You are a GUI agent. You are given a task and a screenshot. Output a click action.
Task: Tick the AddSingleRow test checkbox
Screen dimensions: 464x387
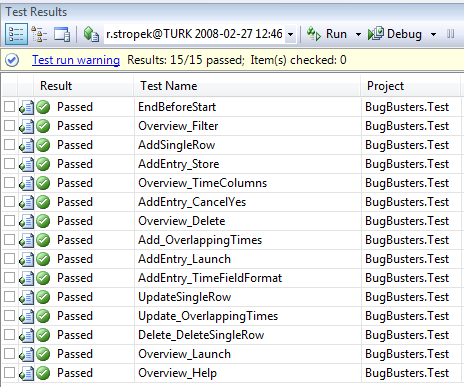click(9, 145)
